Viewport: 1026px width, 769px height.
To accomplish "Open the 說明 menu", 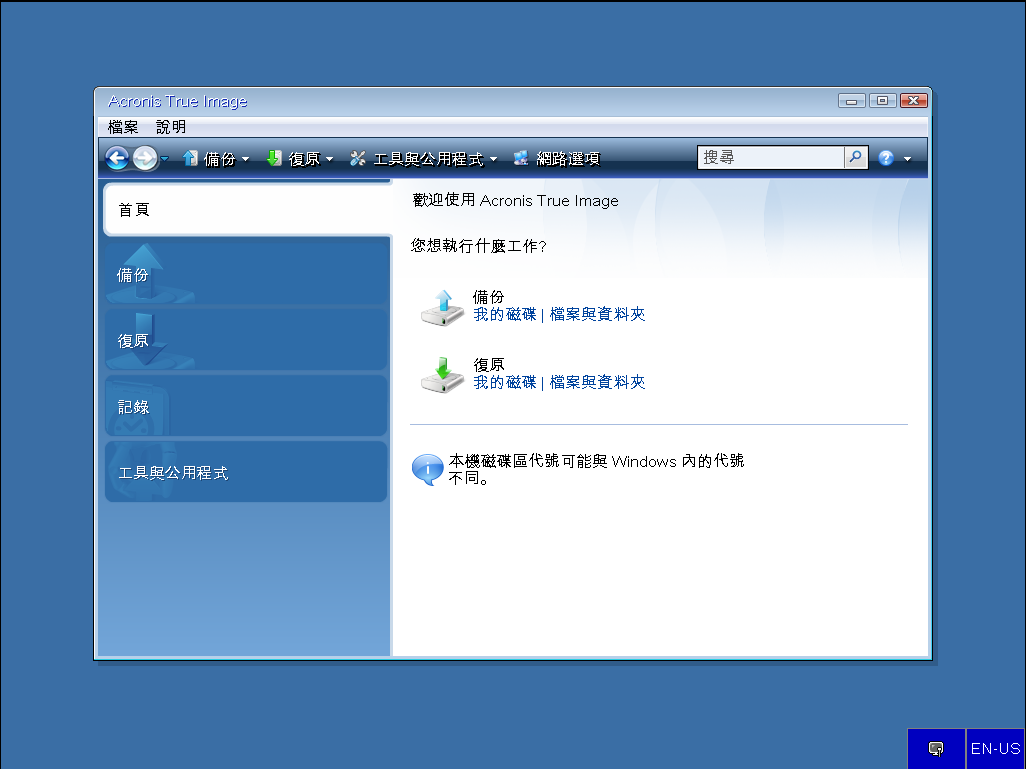I will pyautogui.click(x=171, y=127).
